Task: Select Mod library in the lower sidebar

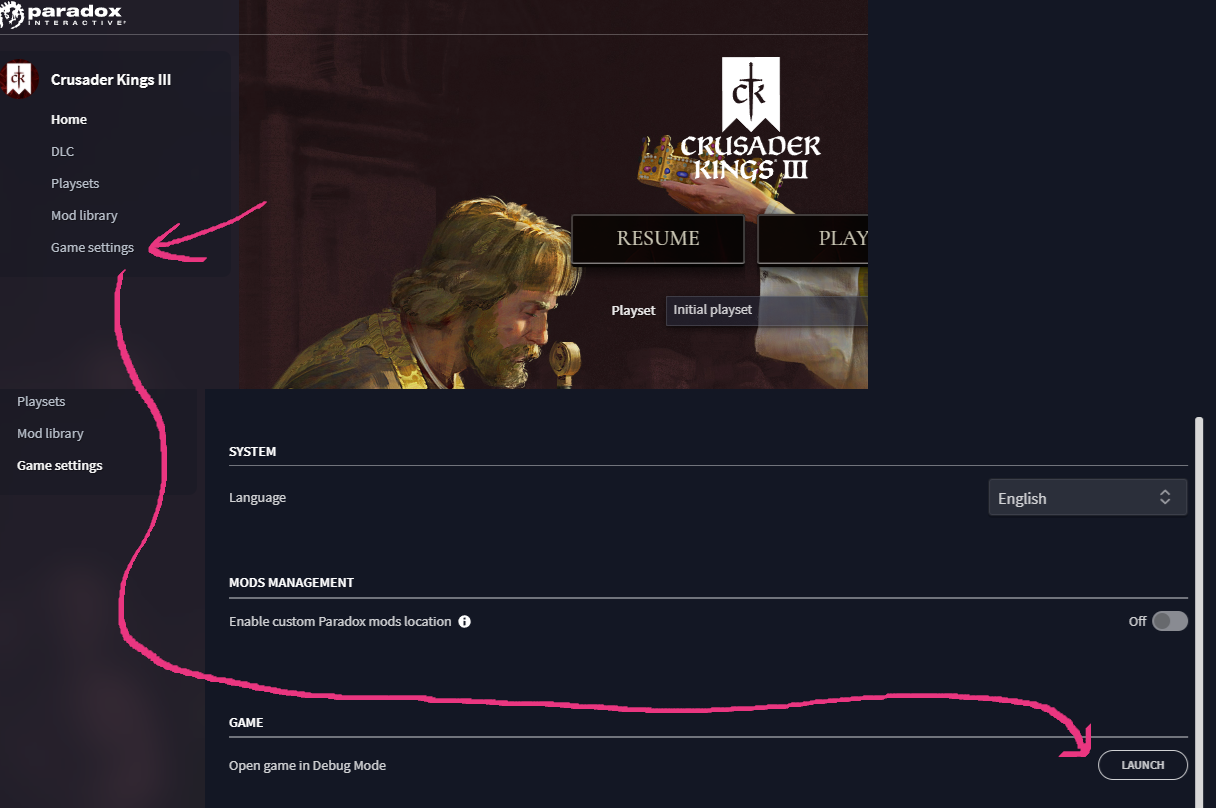Action: tap(50, 433)
